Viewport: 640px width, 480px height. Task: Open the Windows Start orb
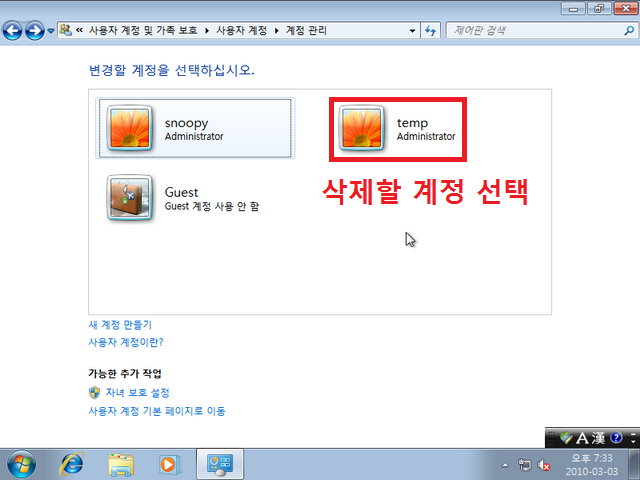click(21, 464)
